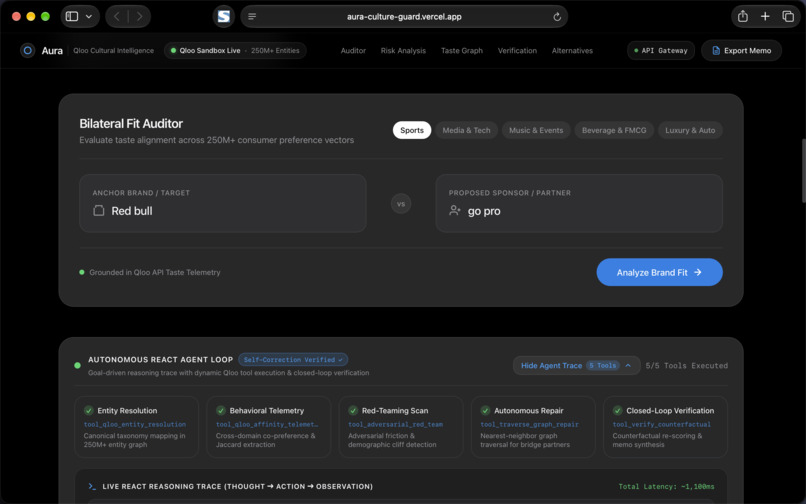Open the Risk Analysis nav item

click(x=403, y=50)
